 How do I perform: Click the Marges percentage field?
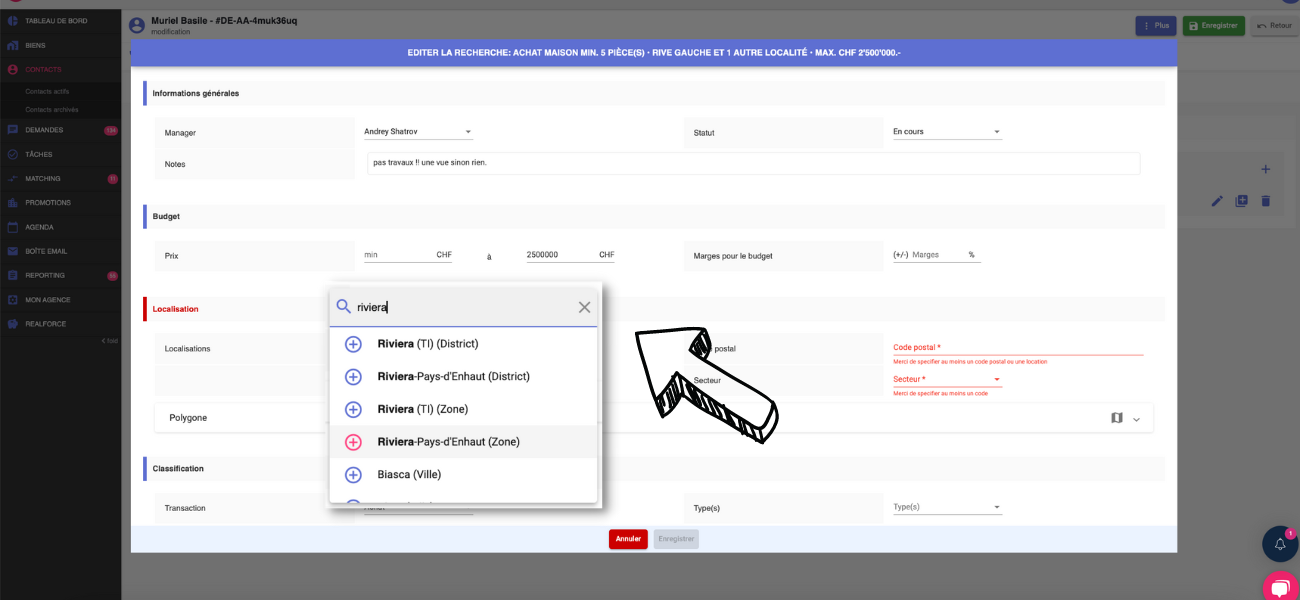pos(936,255)
